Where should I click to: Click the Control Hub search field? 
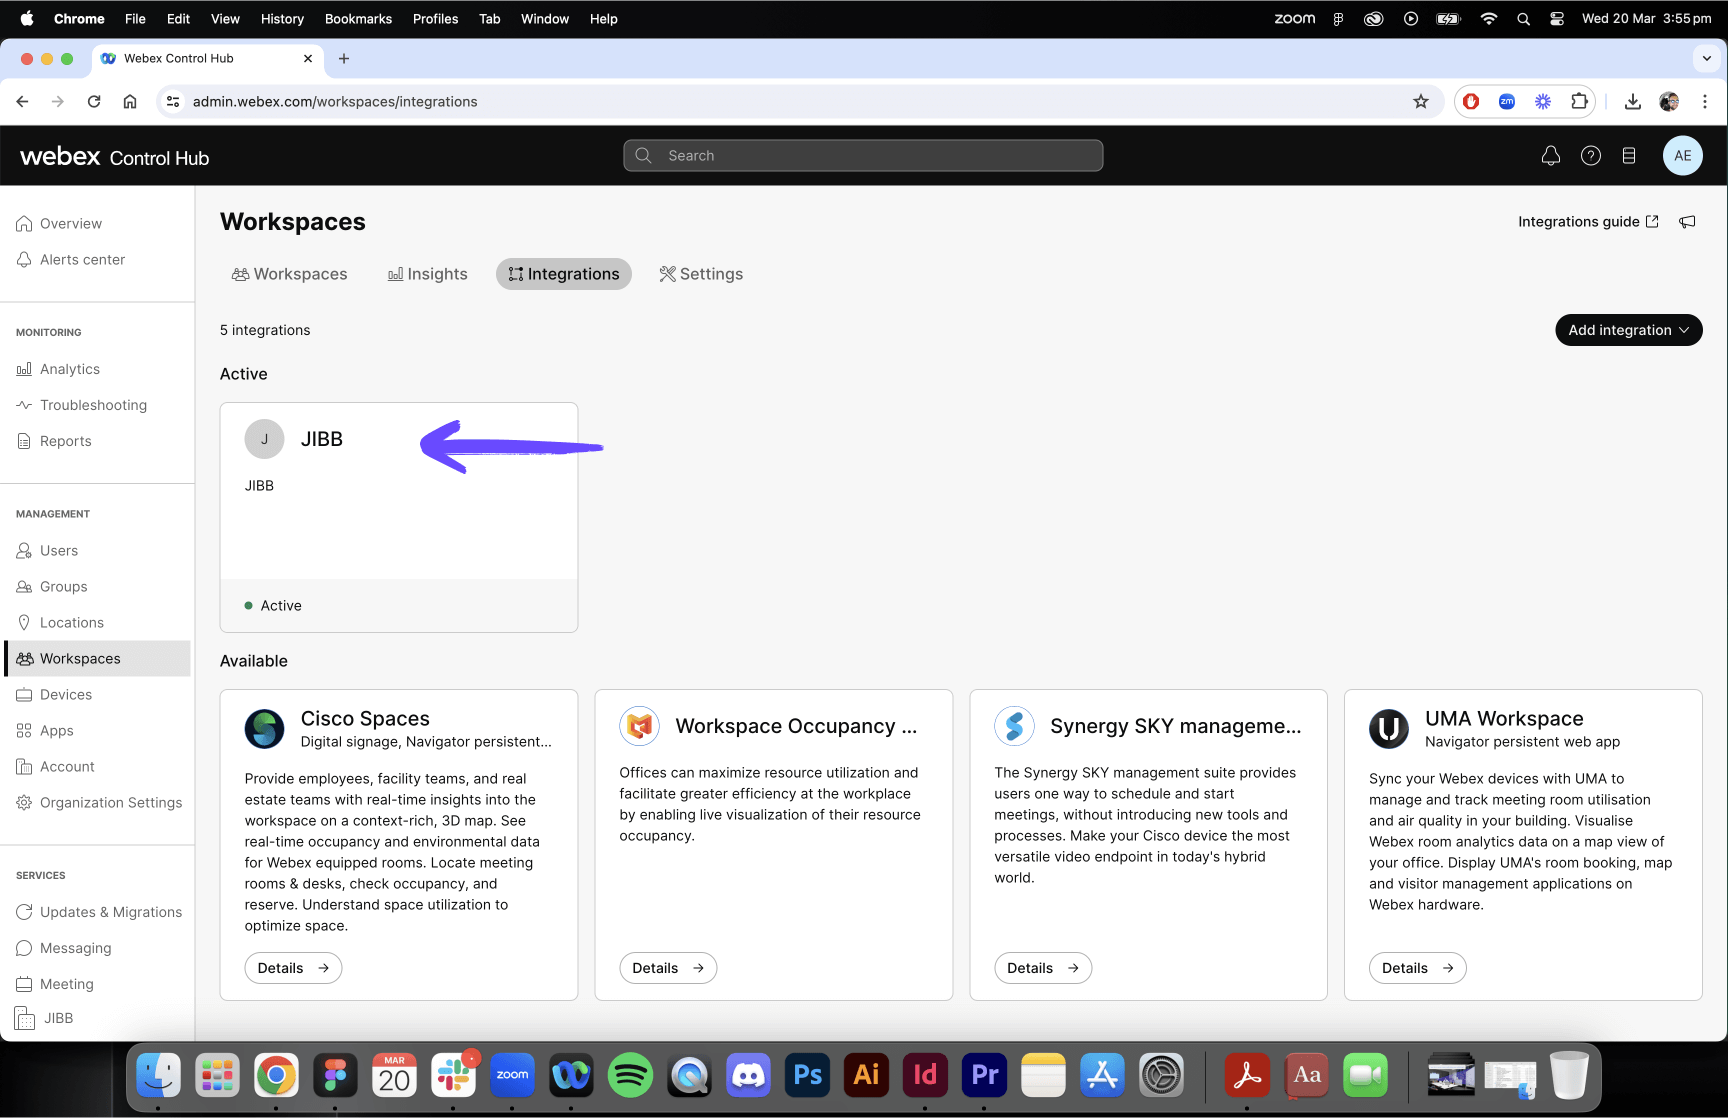(863, 156)
